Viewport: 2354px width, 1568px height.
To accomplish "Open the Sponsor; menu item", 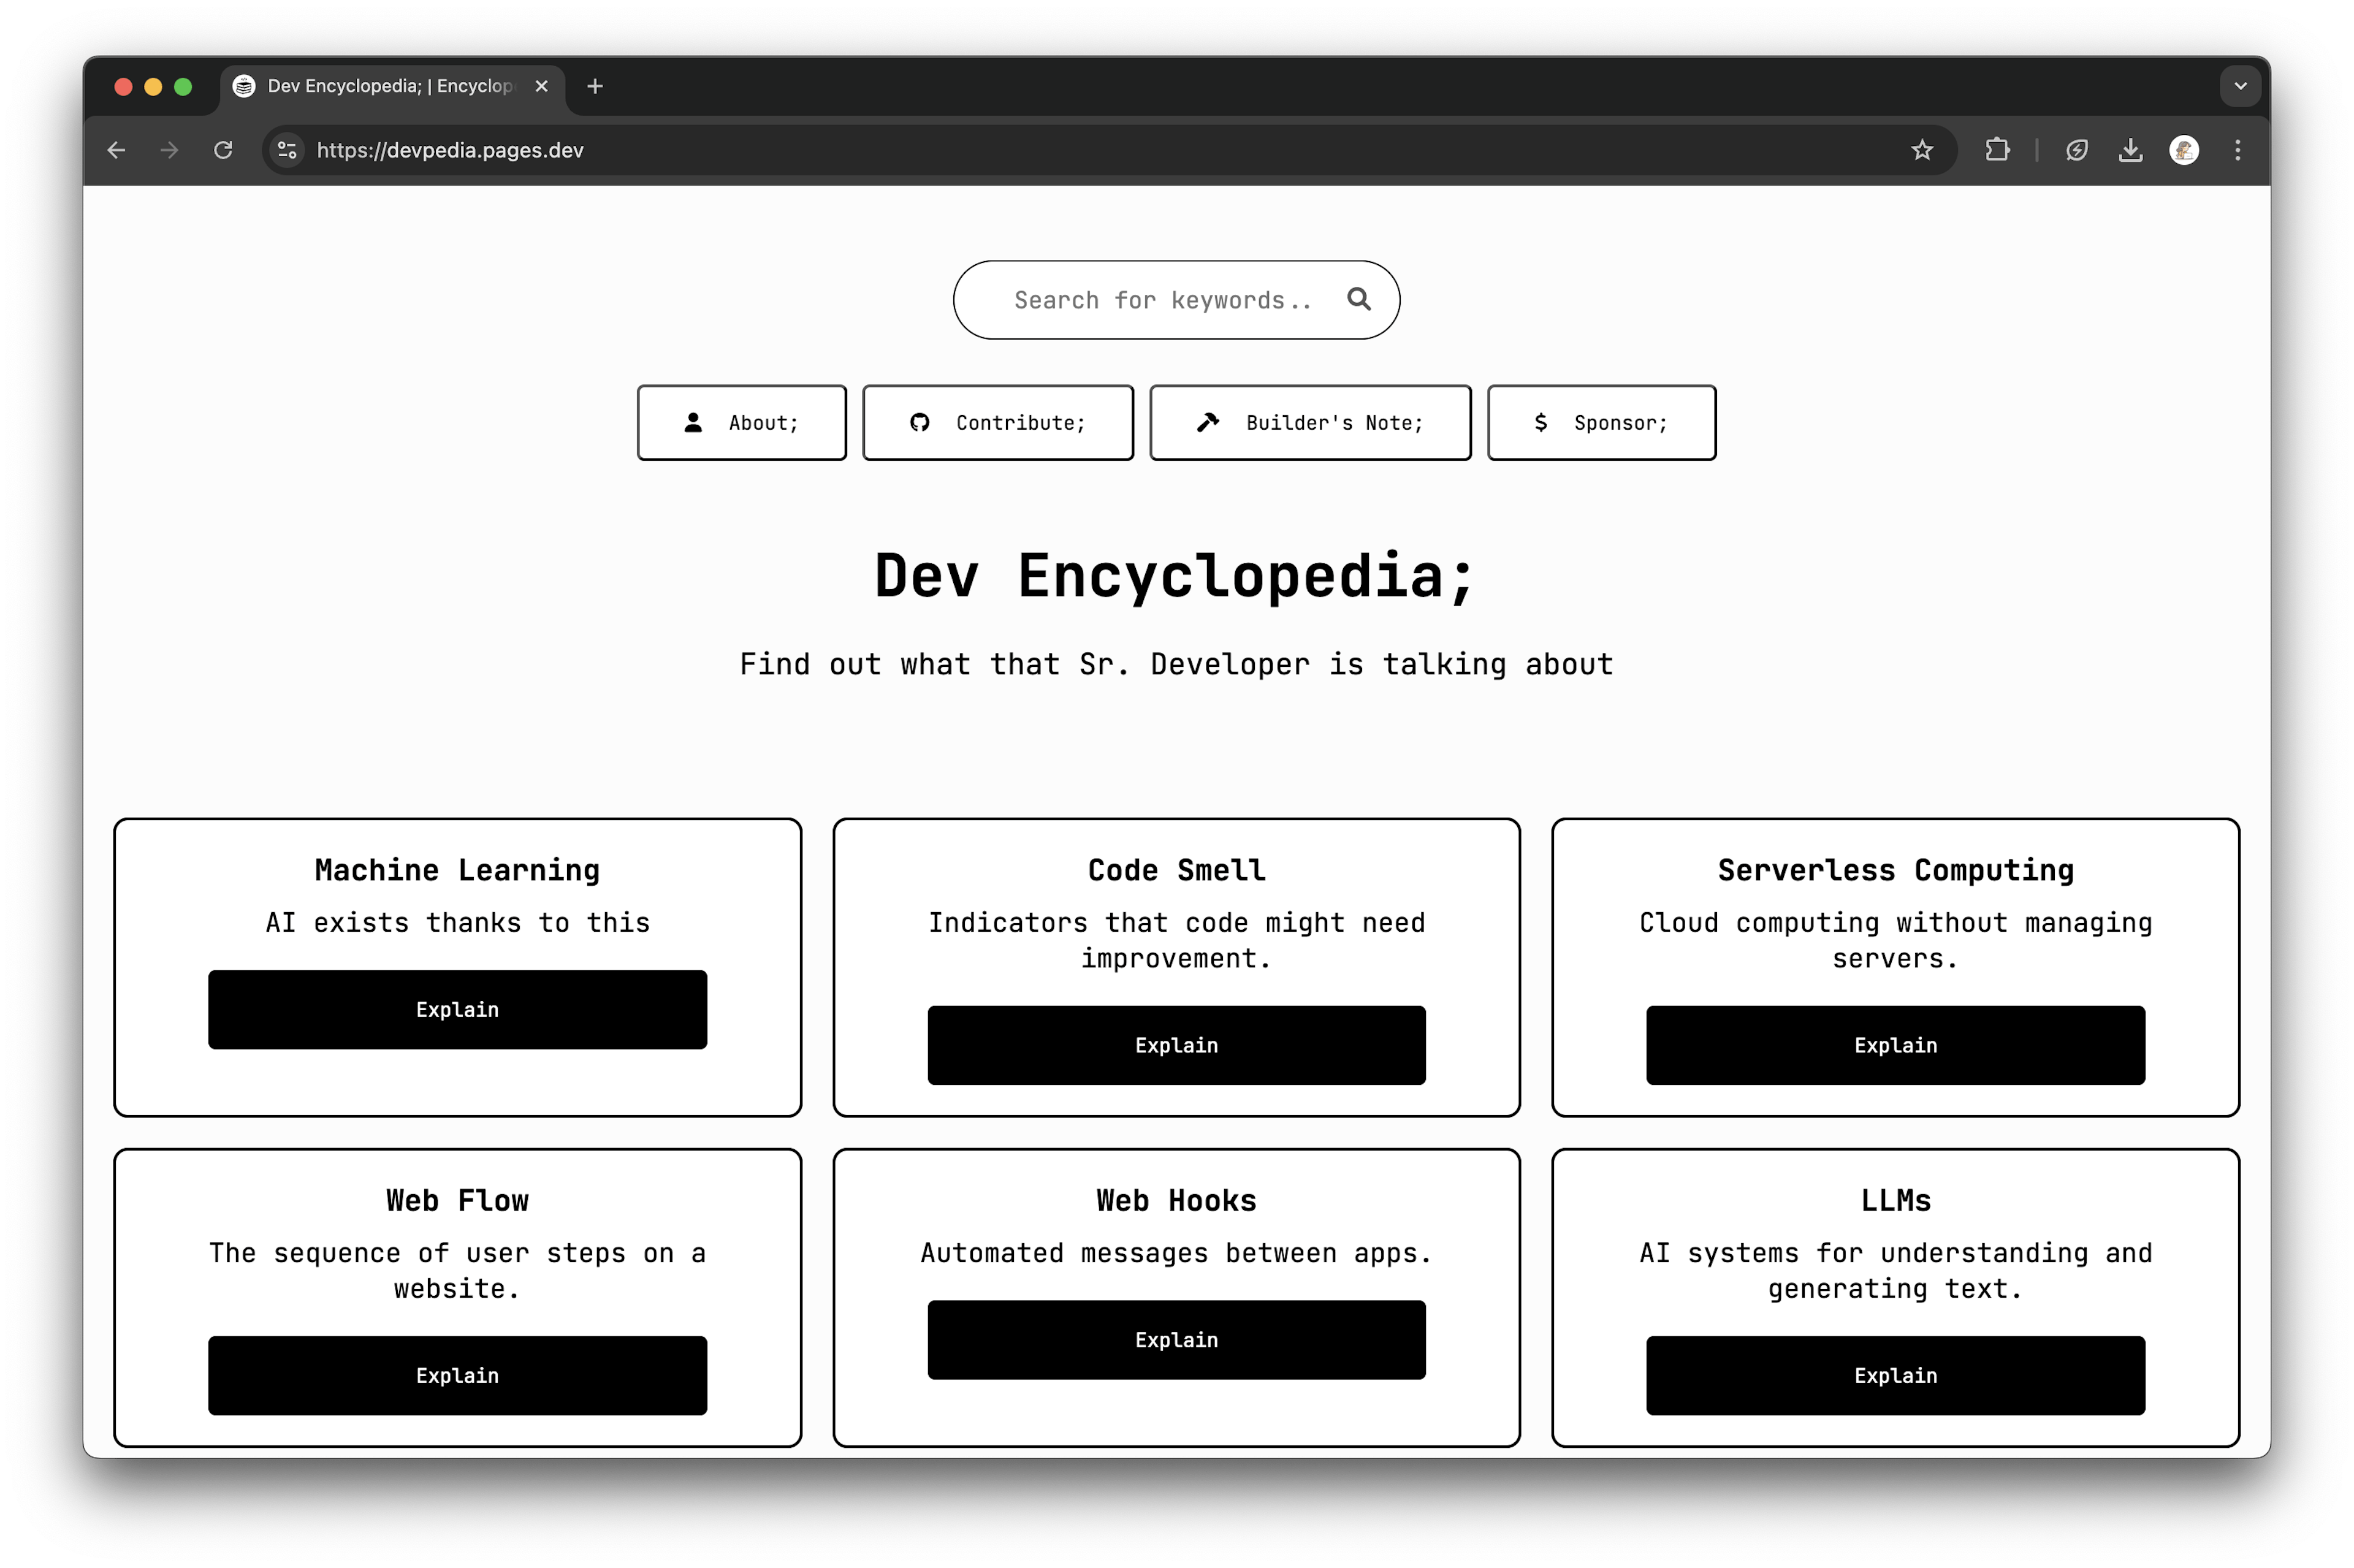I will pos(1596,422).
